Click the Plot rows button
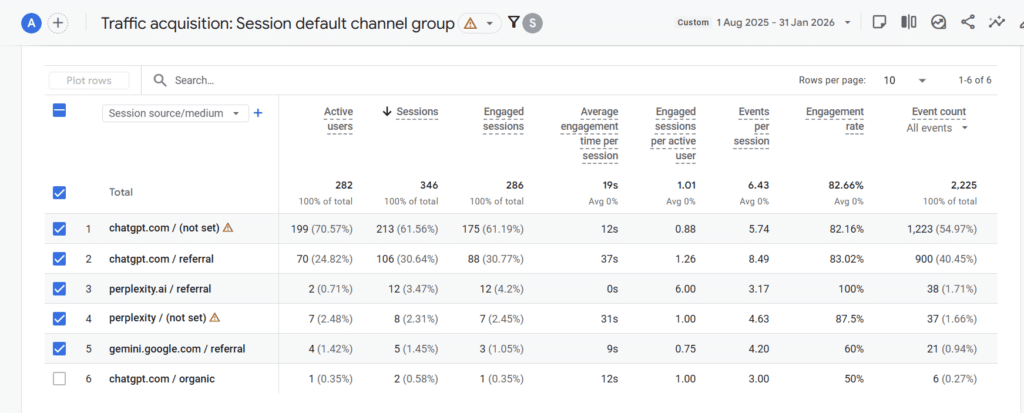The image size is (1024, 413). (x=89, y=80)
